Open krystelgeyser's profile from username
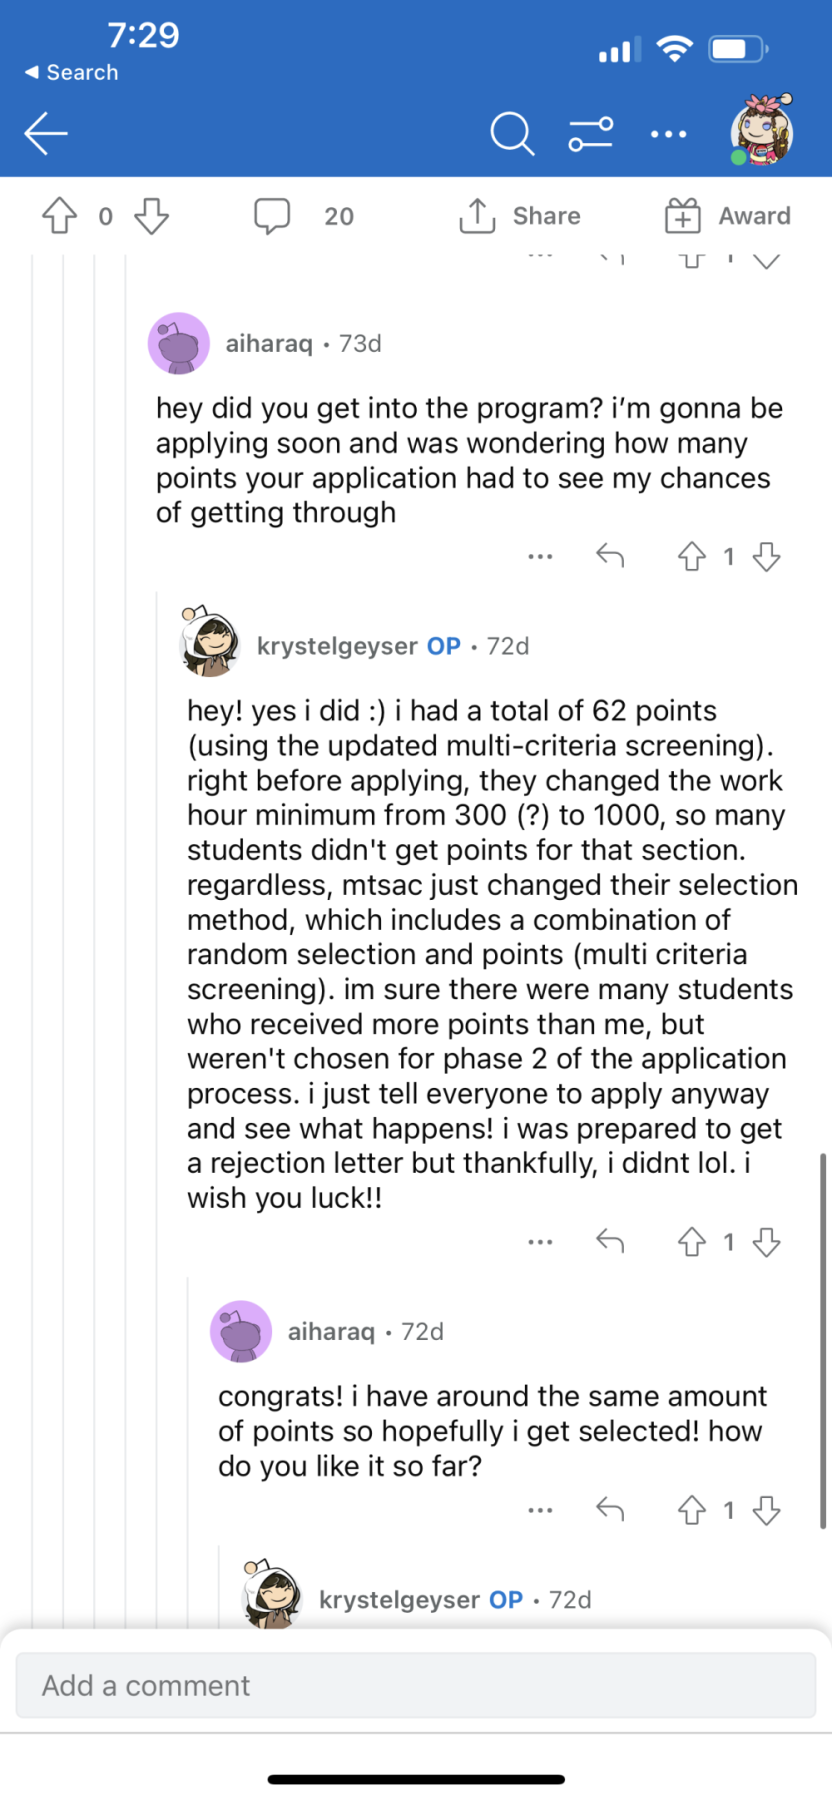The height and width of the screenshot is (1800, 832). point(337,646)
